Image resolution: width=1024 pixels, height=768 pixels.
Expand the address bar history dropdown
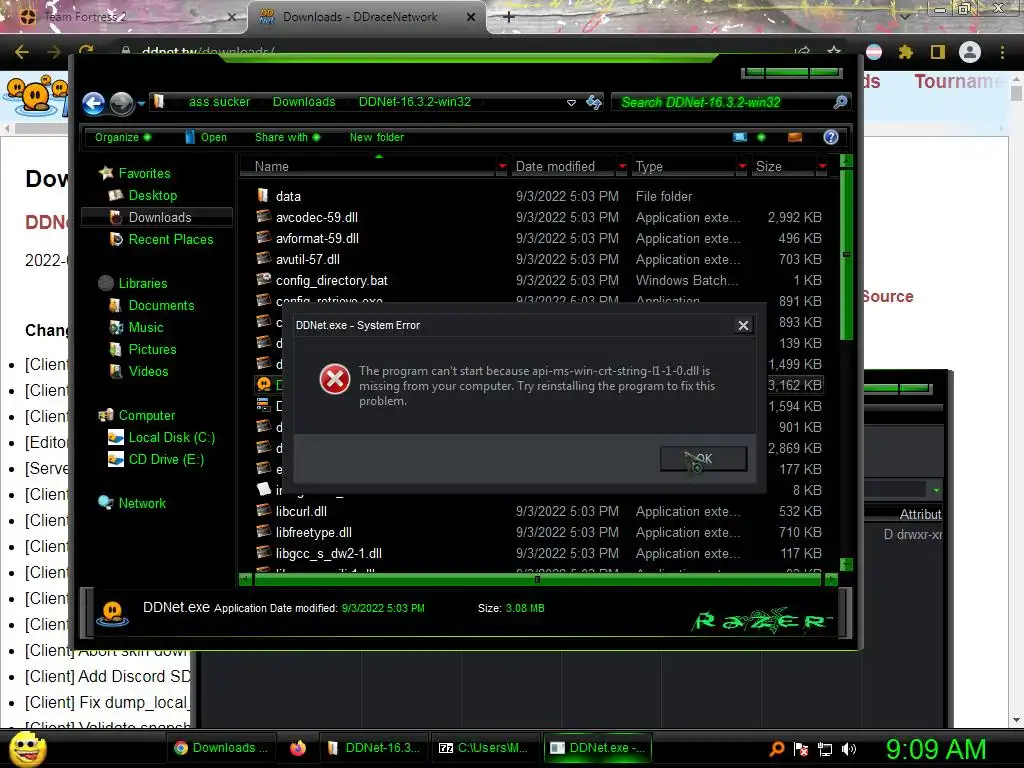(571, 103)
